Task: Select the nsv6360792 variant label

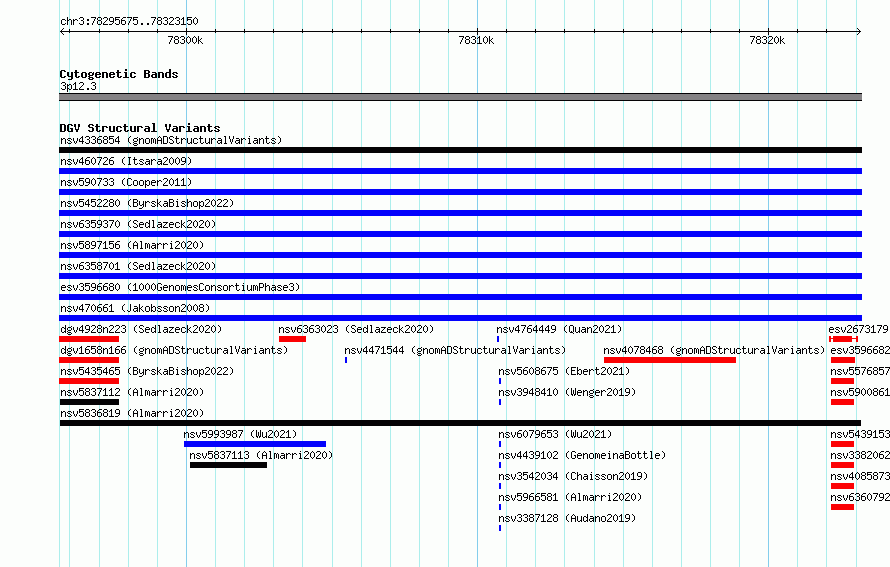Action: (x=860, y=497)
